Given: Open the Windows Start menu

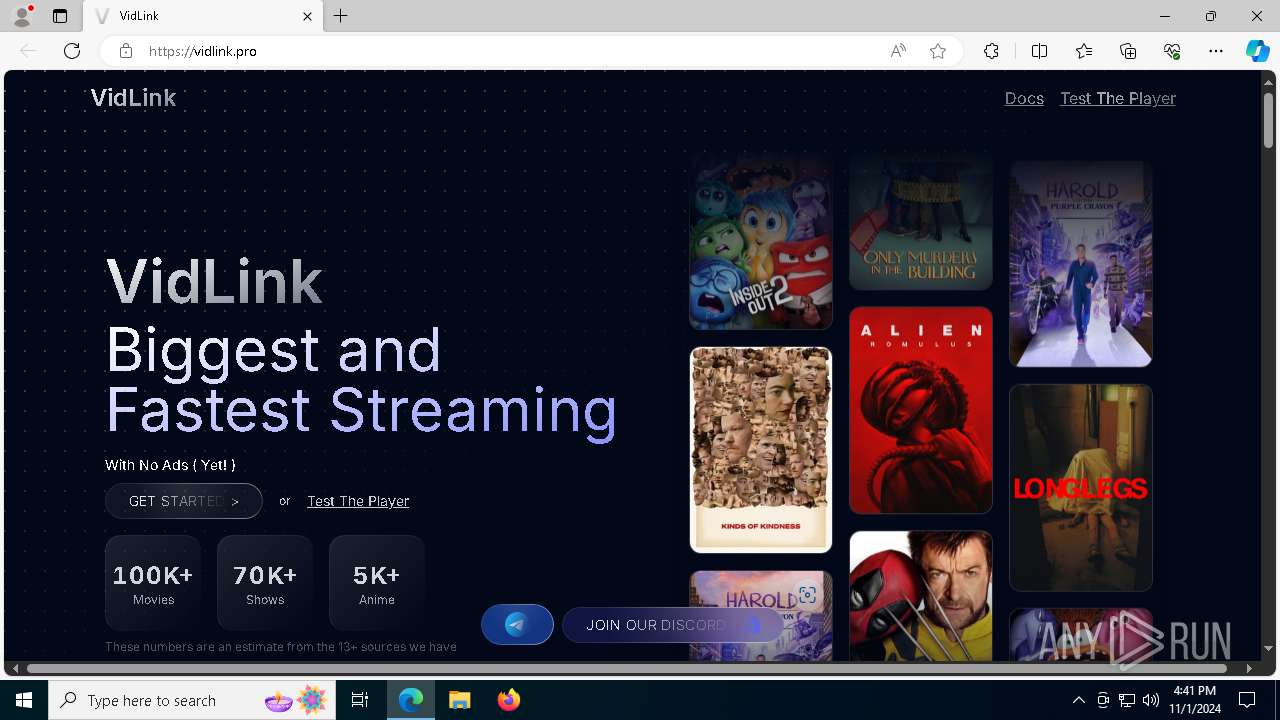Looking at the screenshot, I should click(x=24, y=700).
